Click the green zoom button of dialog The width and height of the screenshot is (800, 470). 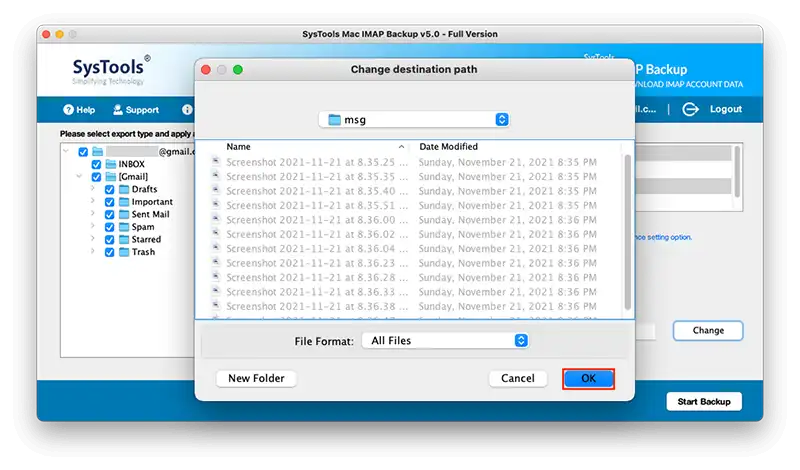pos(238,69)
